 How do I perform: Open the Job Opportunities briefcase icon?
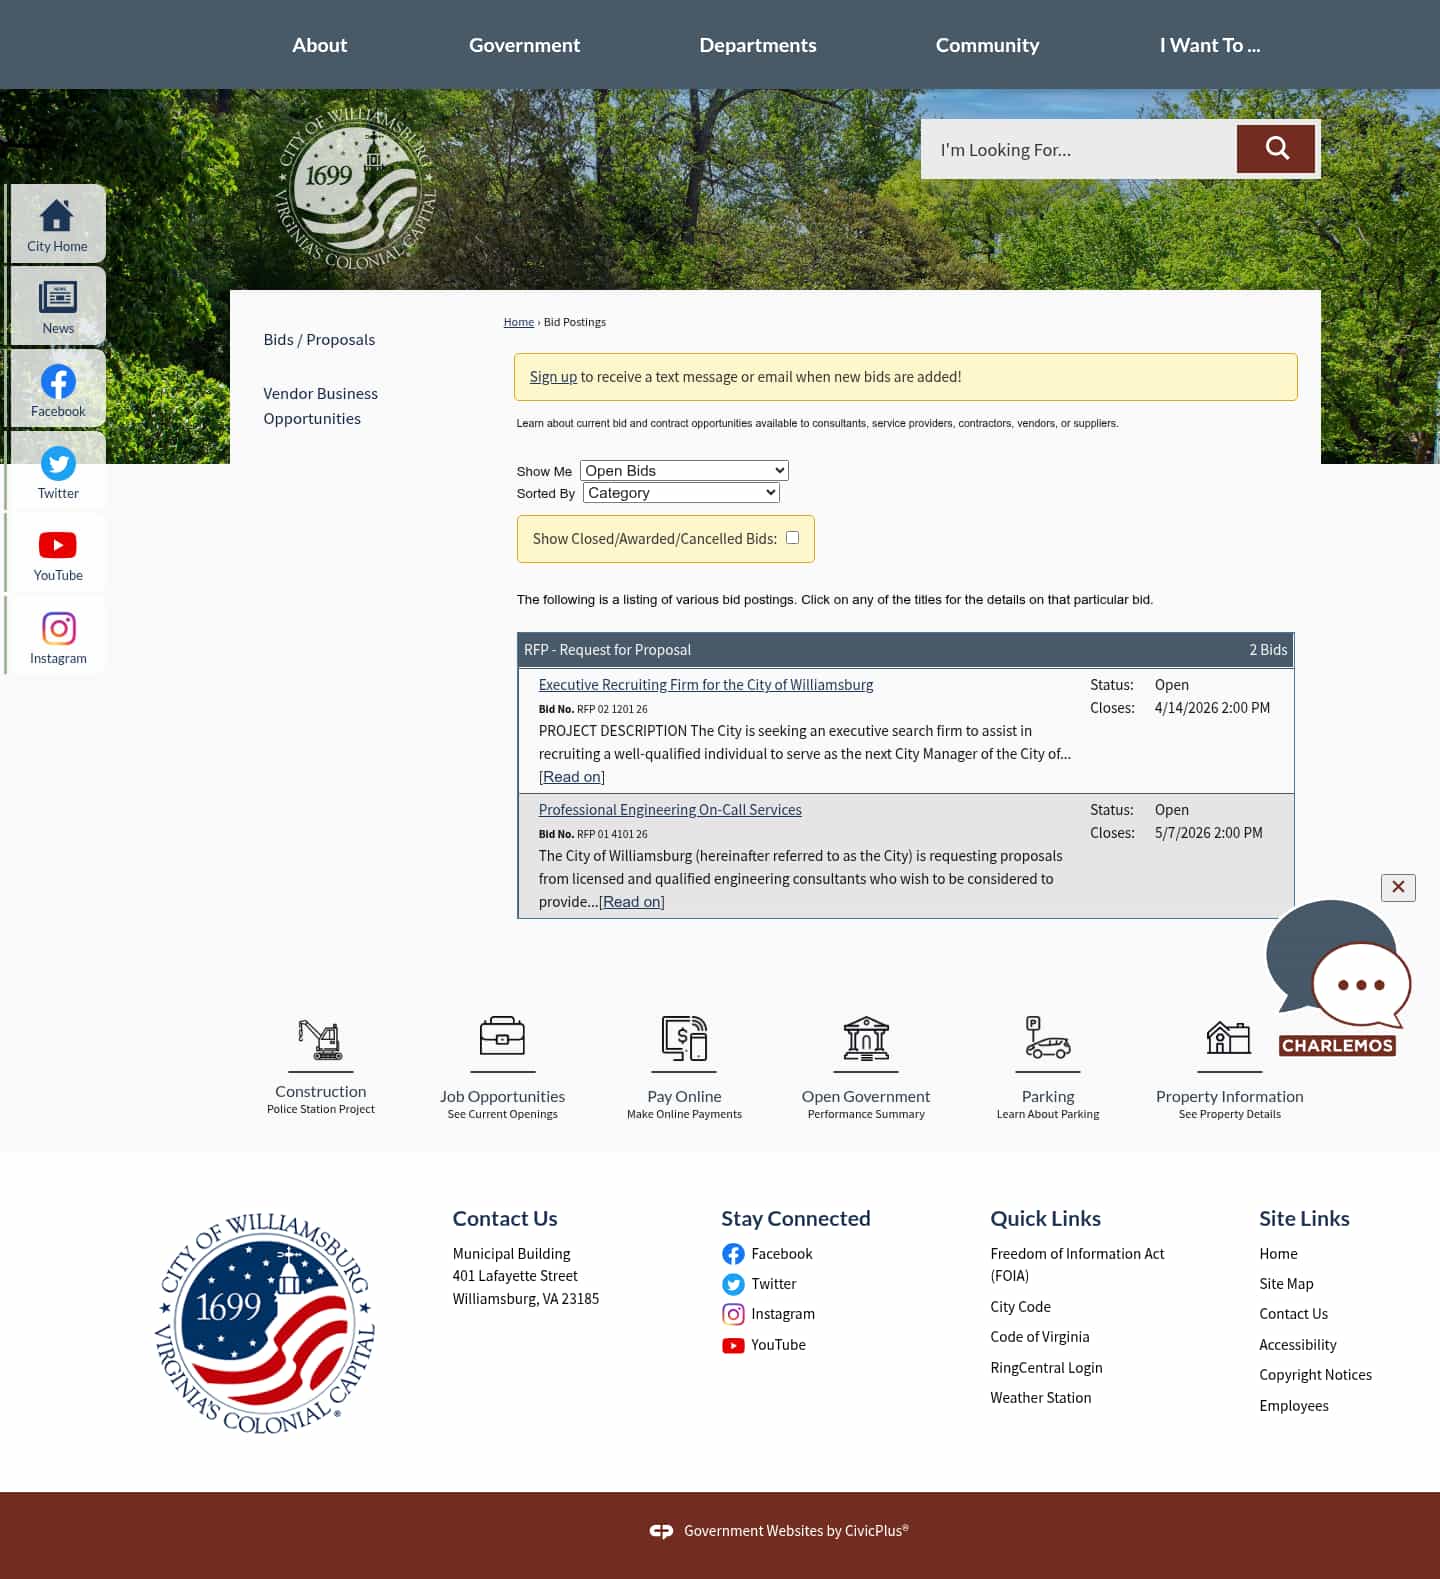pos(502,1037)
